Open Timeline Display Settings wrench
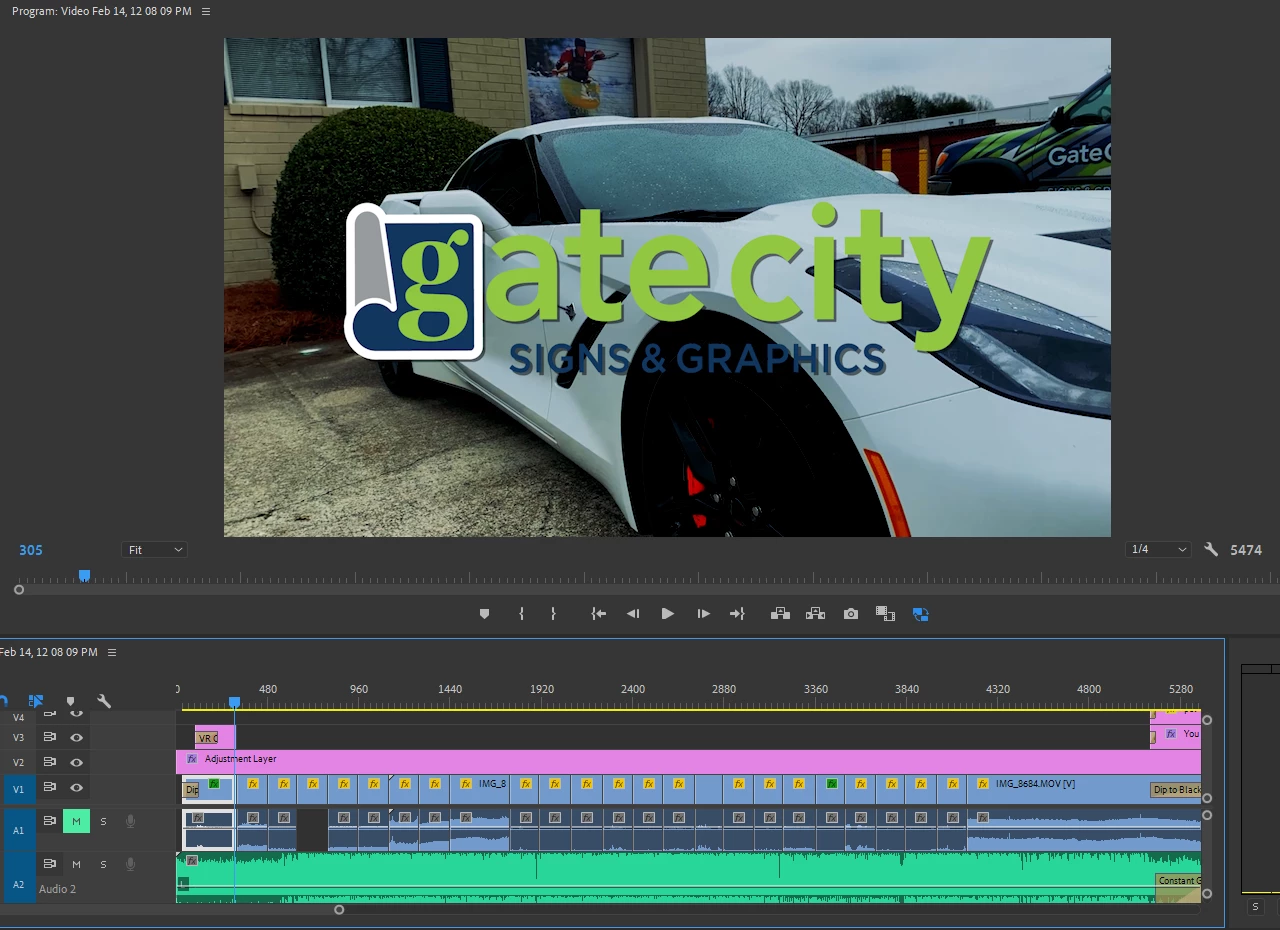The image size is (1280, 930). point(104,701)
